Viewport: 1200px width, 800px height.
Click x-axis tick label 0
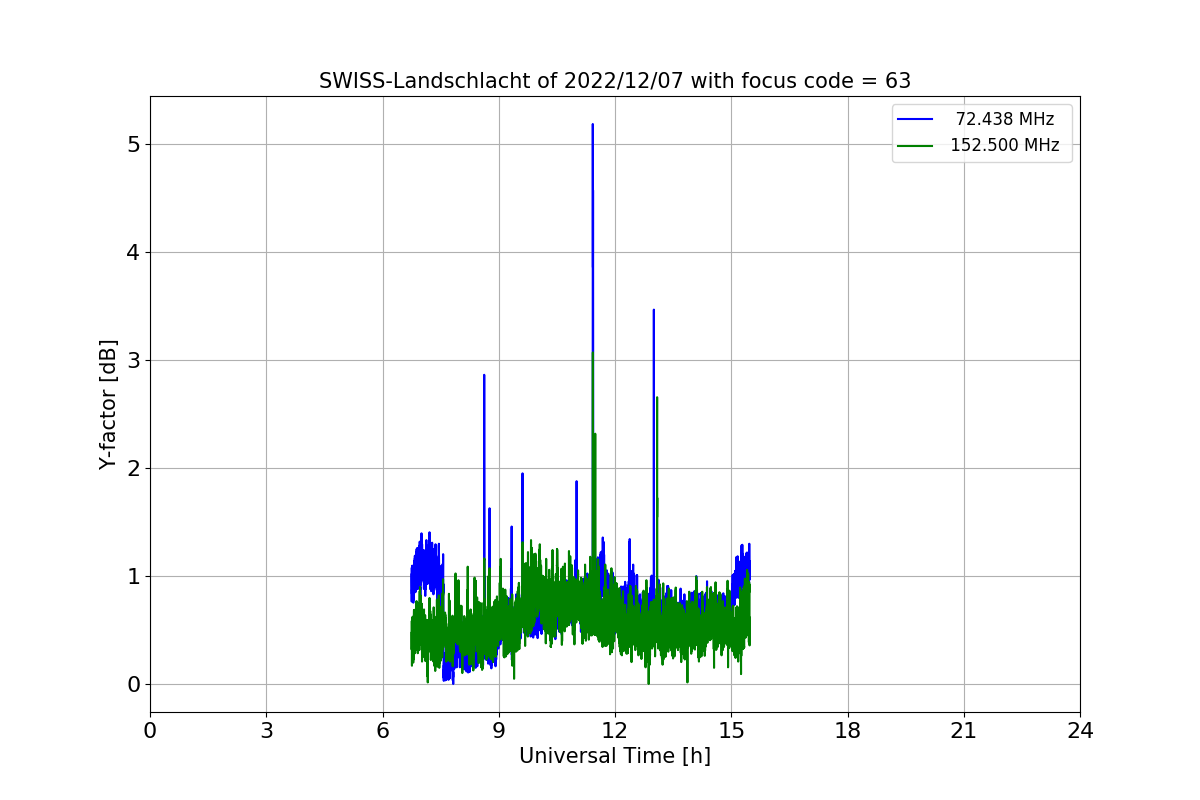150,731
